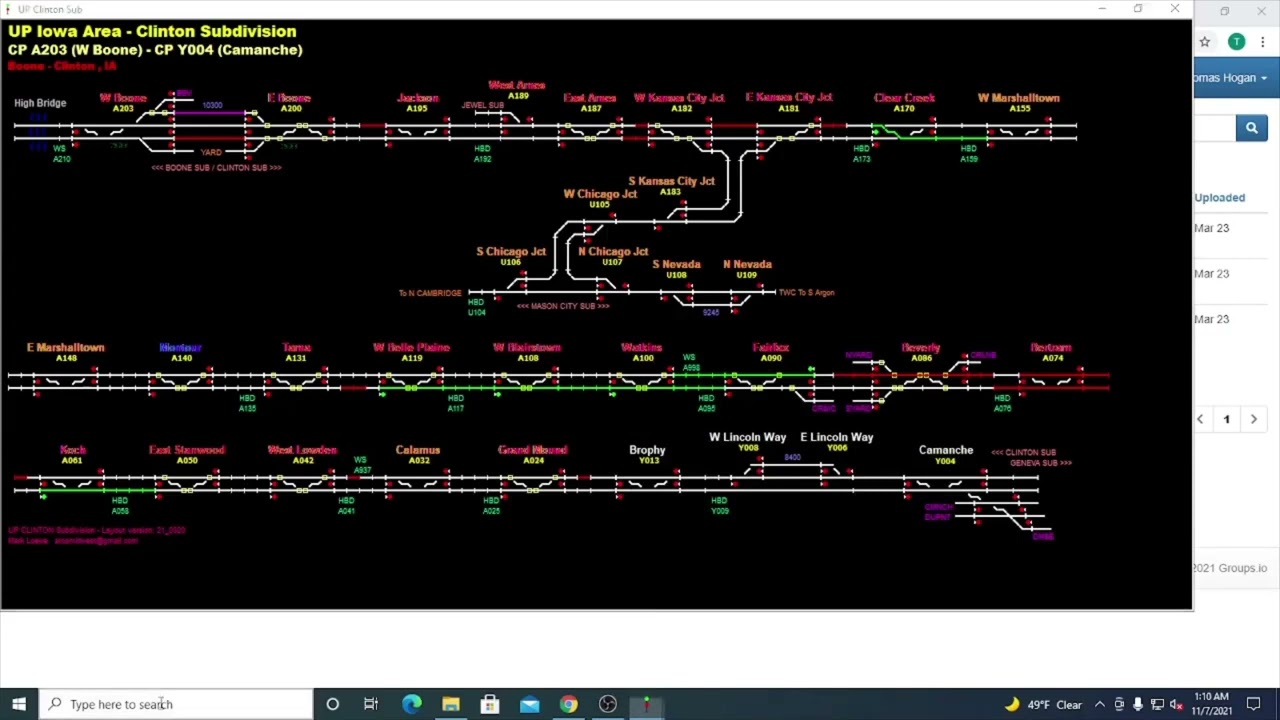Click the W Blairstown A108 label
Viewport: 1280px width, 720px height.
pyautogui.click(x=527, y=352)
